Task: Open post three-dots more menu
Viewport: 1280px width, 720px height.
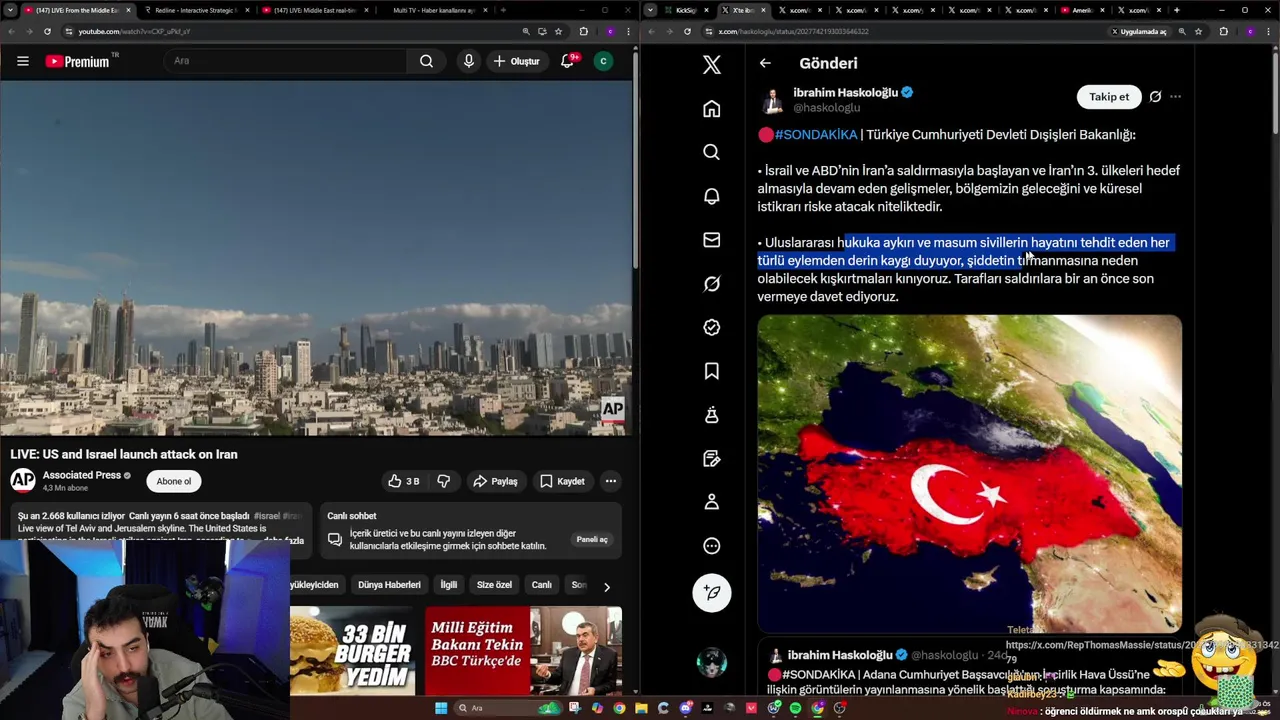Action: pos(1175,97)
